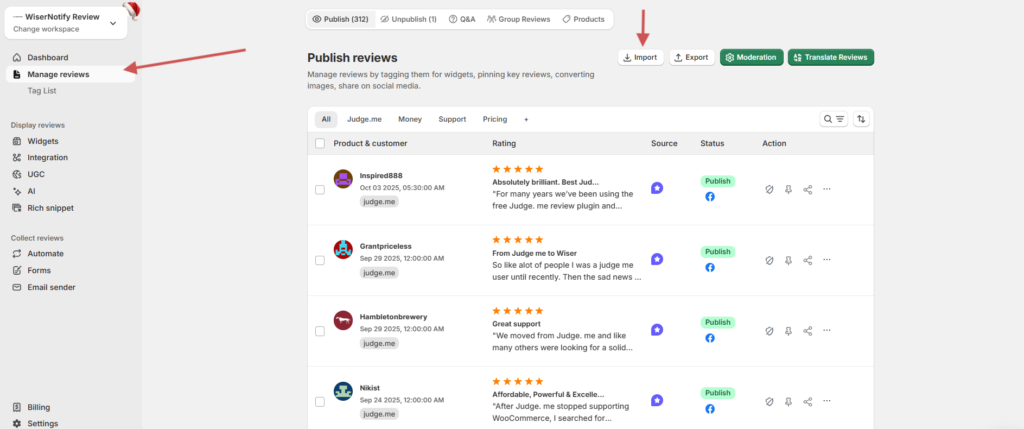The image size is (1024, 429).
Task: Toggle the select-all checkbox in table header
Action: pos(320,144)
